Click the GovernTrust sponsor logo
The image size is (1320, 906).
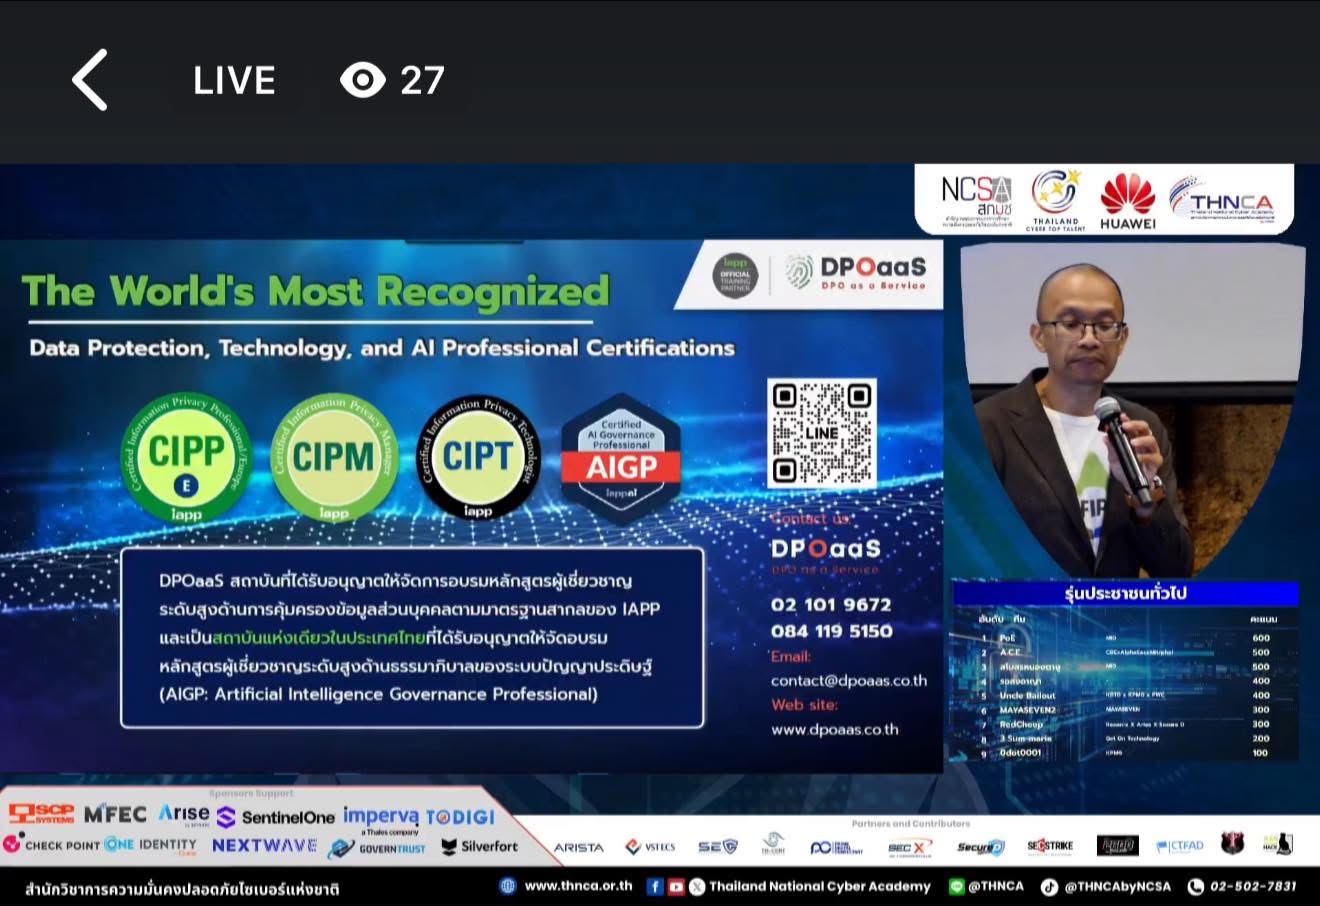378,848
